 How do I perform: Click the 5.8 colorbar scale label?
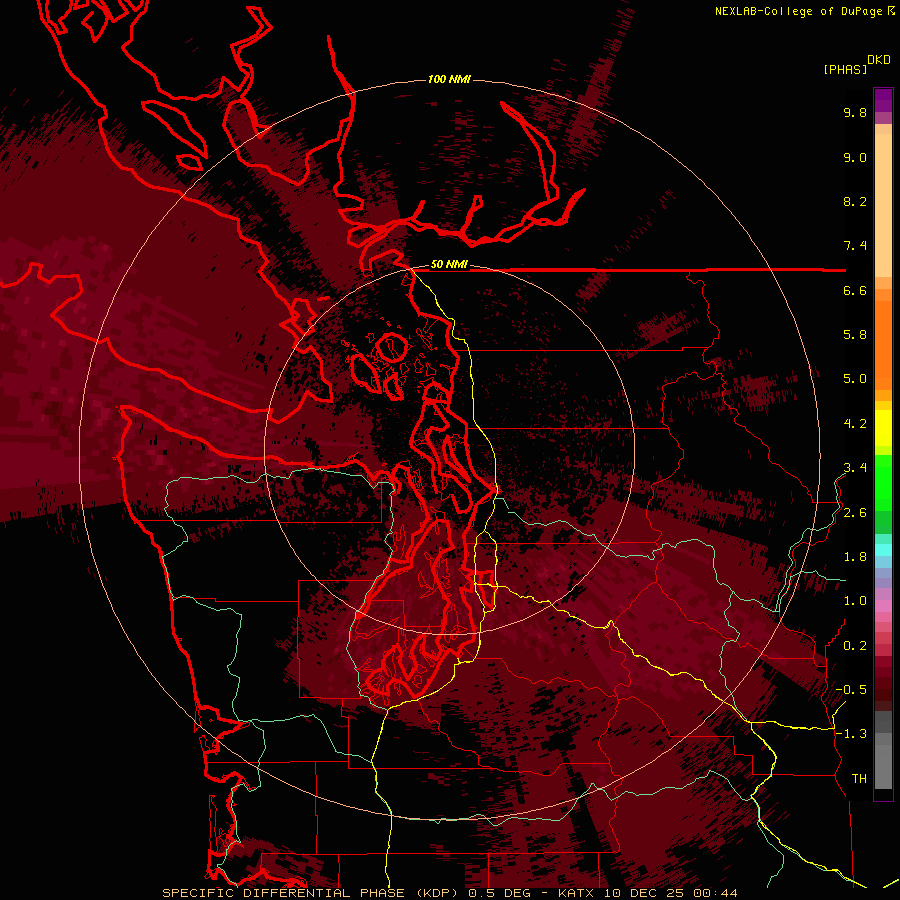[855, 335]
